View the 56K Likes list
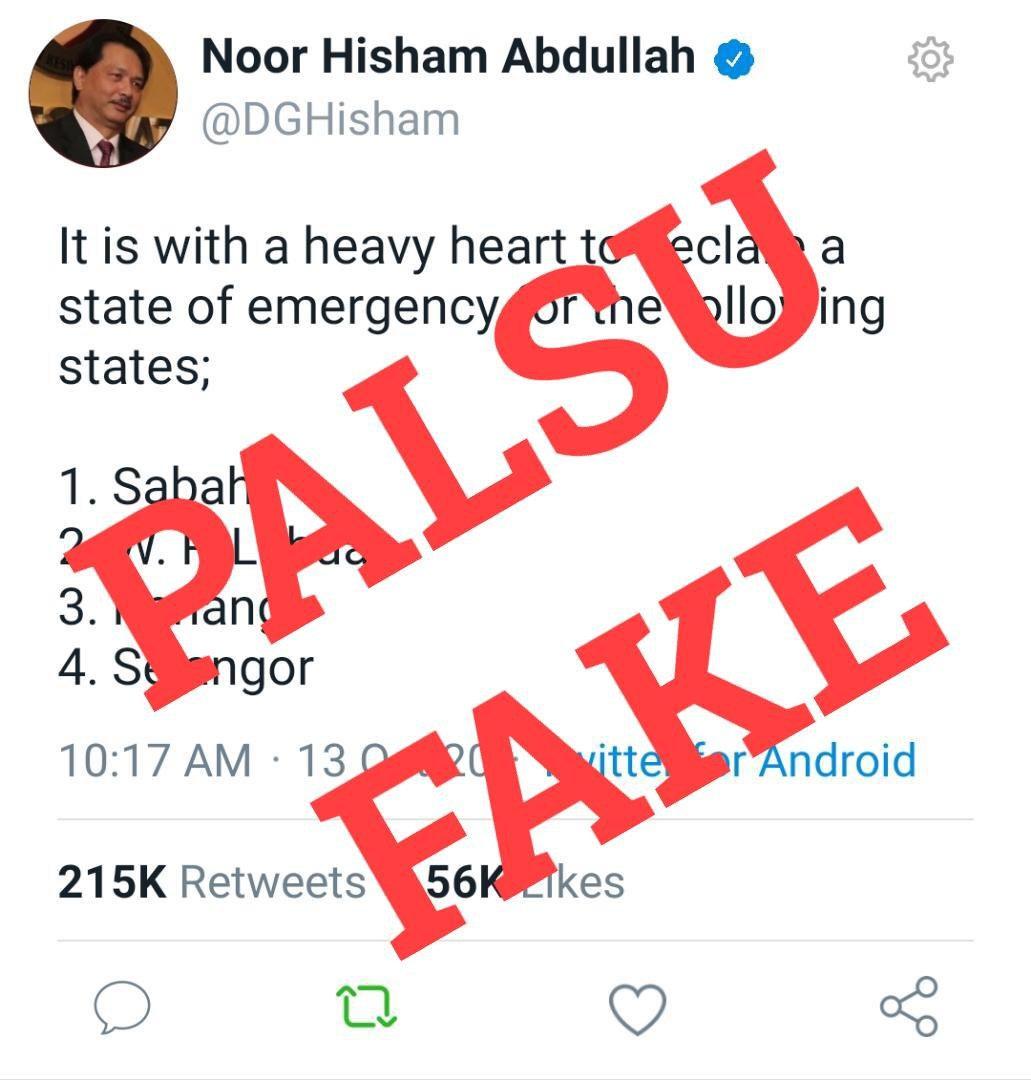 [x=525, y=882]
